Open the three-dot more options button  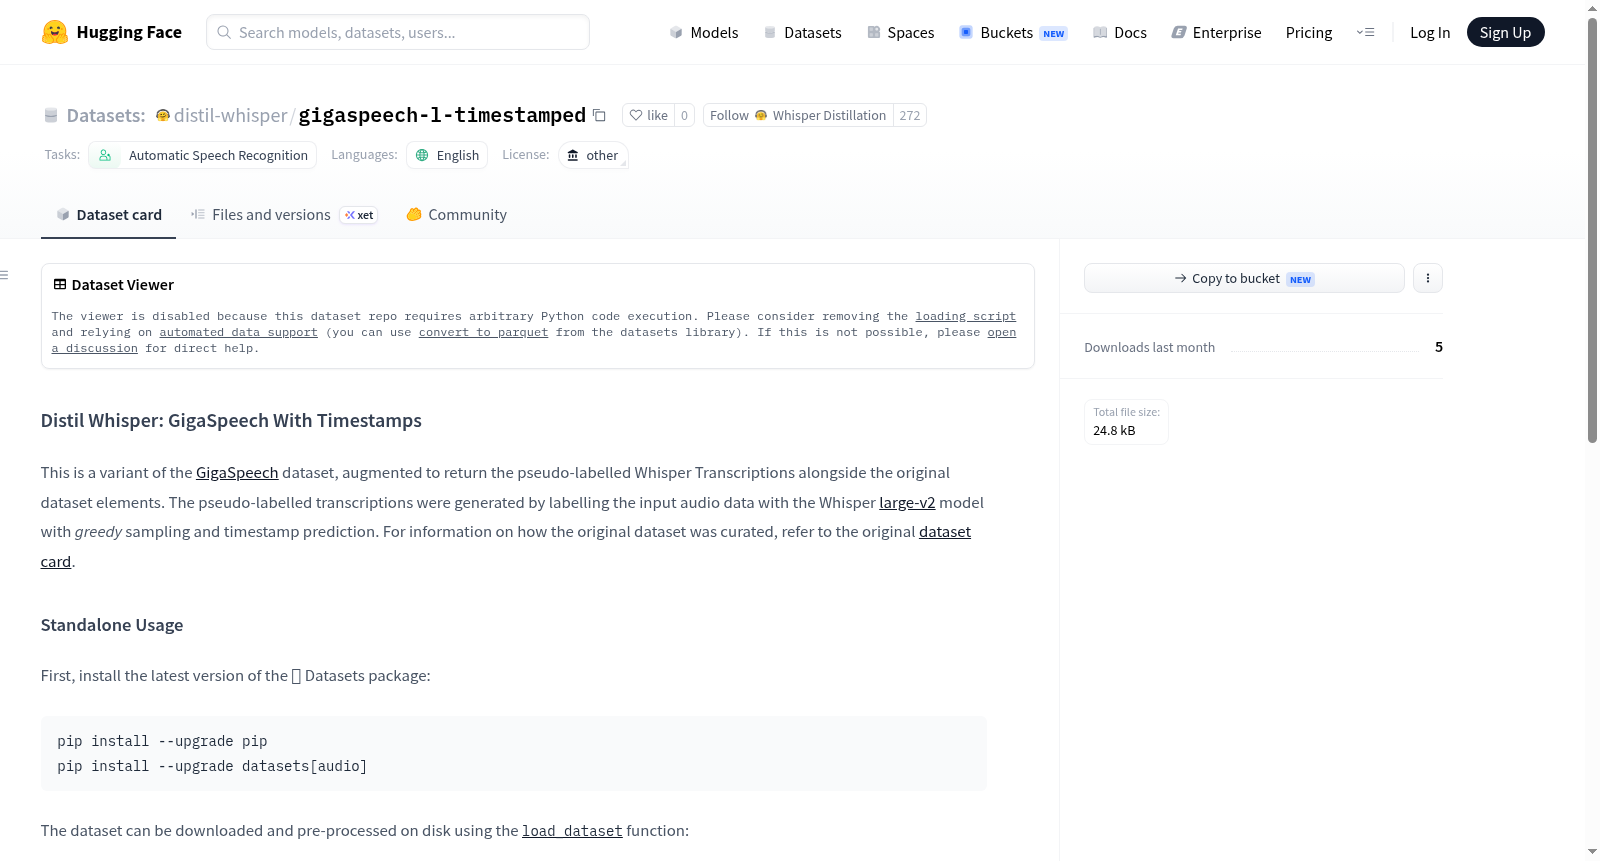point(1428,278)
